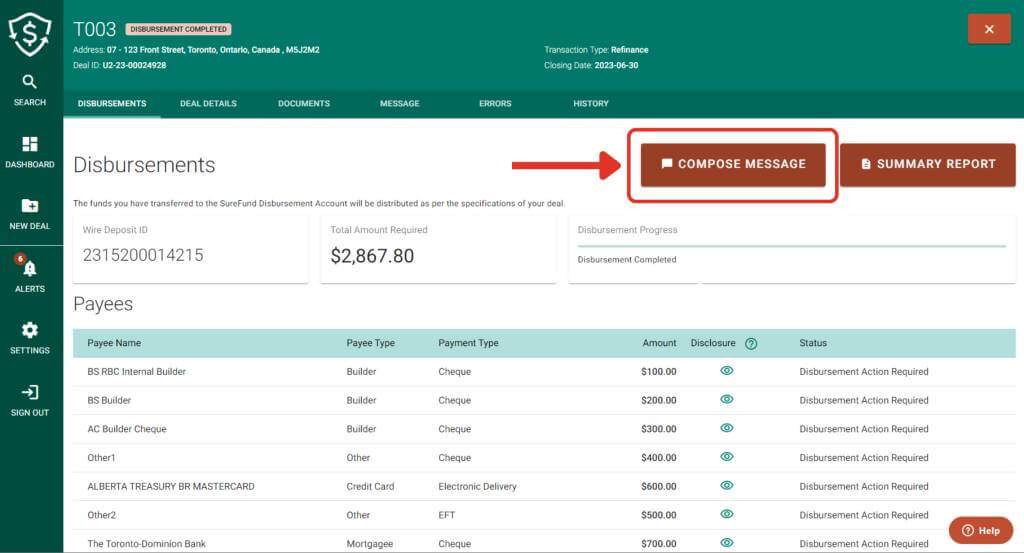This screenshot has width=1024, height=553.
Task: Click the Wire Deposit ID 2315200014215
Action: (x=143, y=255)
